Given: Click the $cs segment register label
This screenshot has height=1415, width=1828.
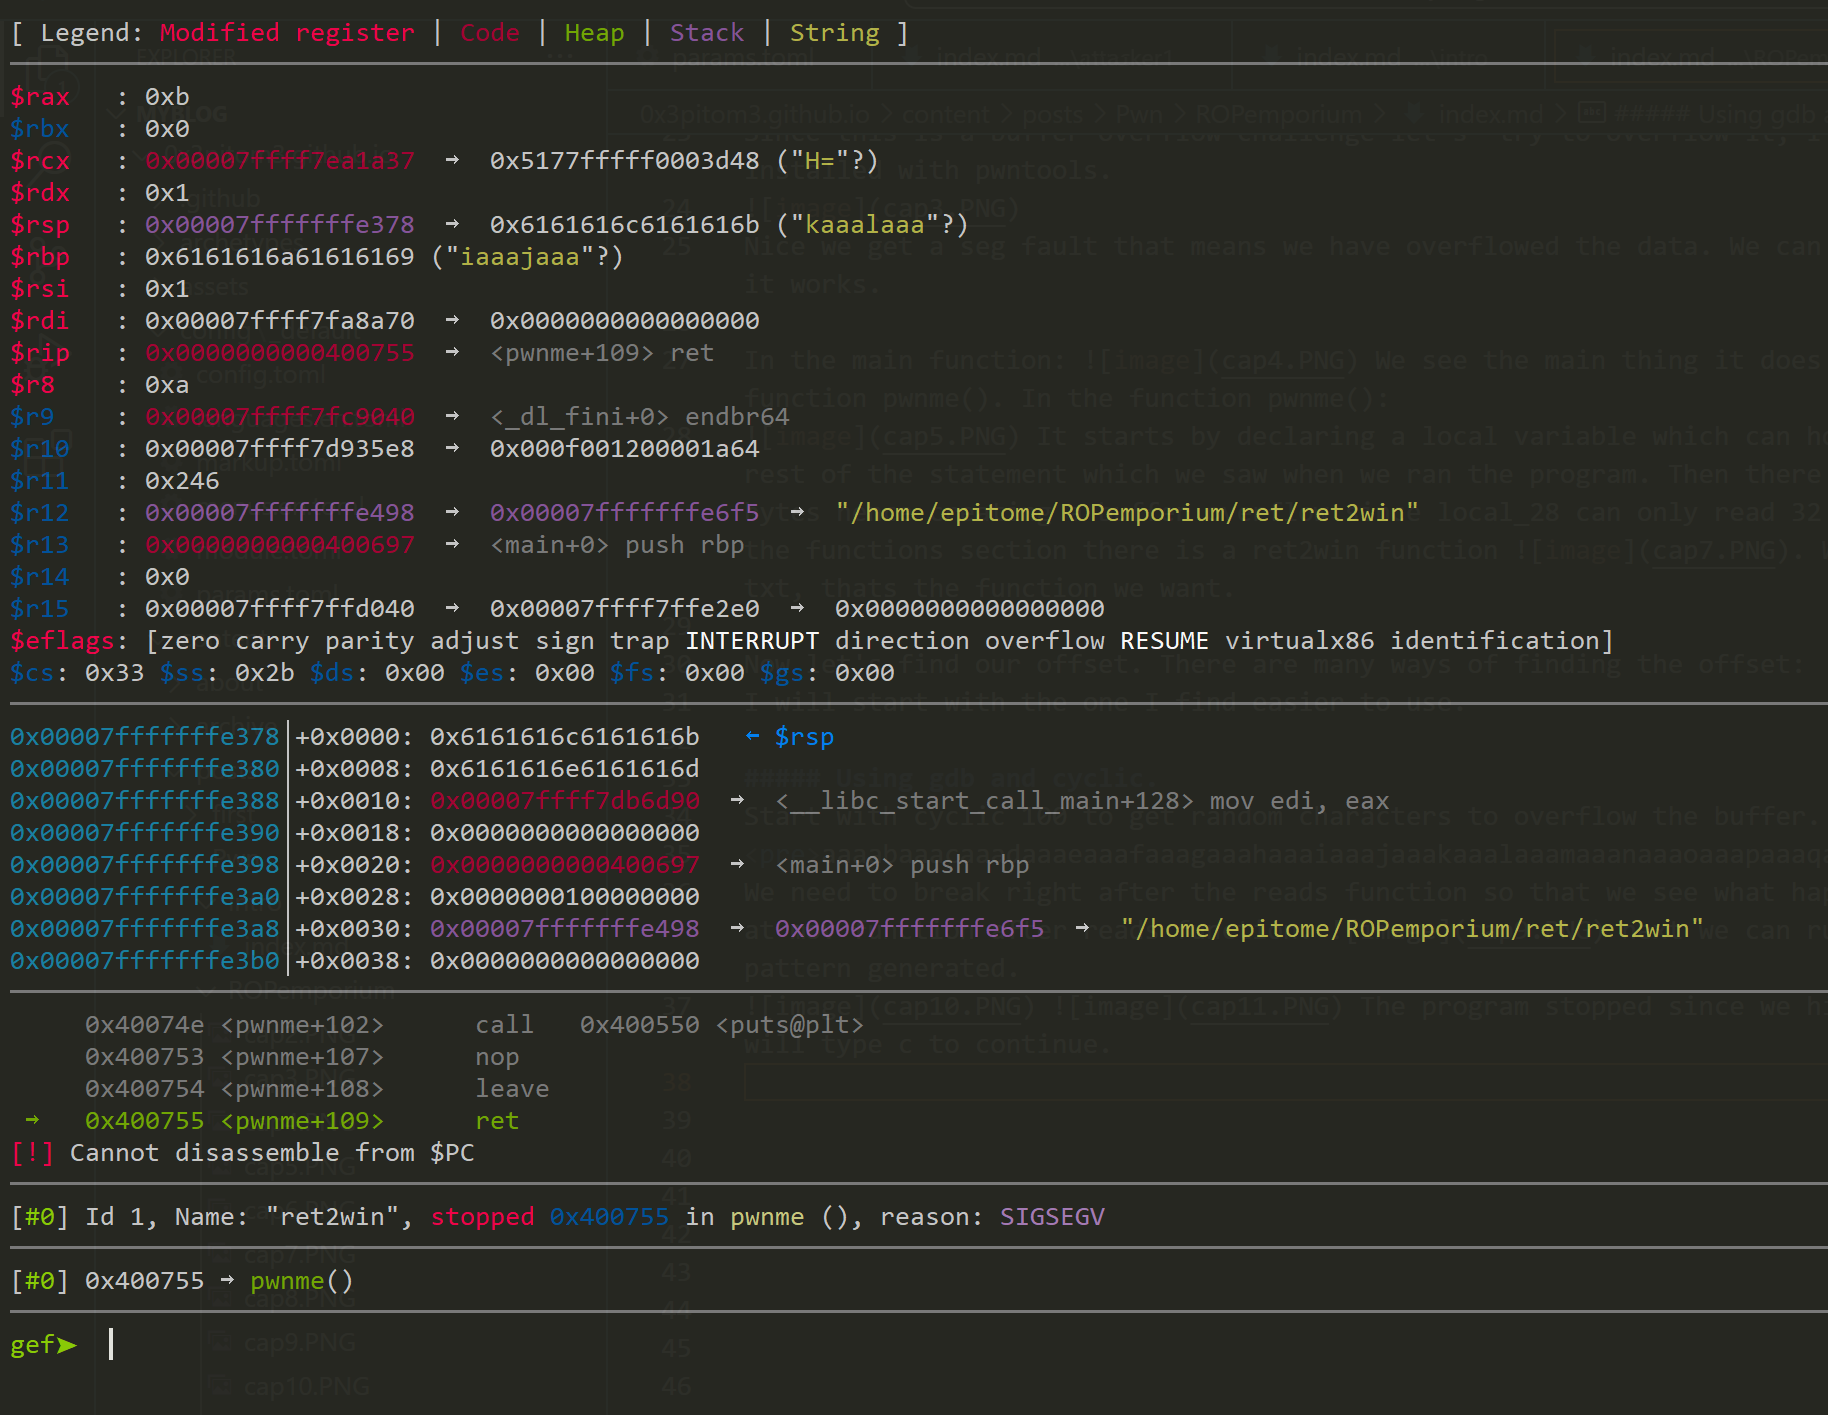Looking at the screenshot, I should [x=32, y=673].
